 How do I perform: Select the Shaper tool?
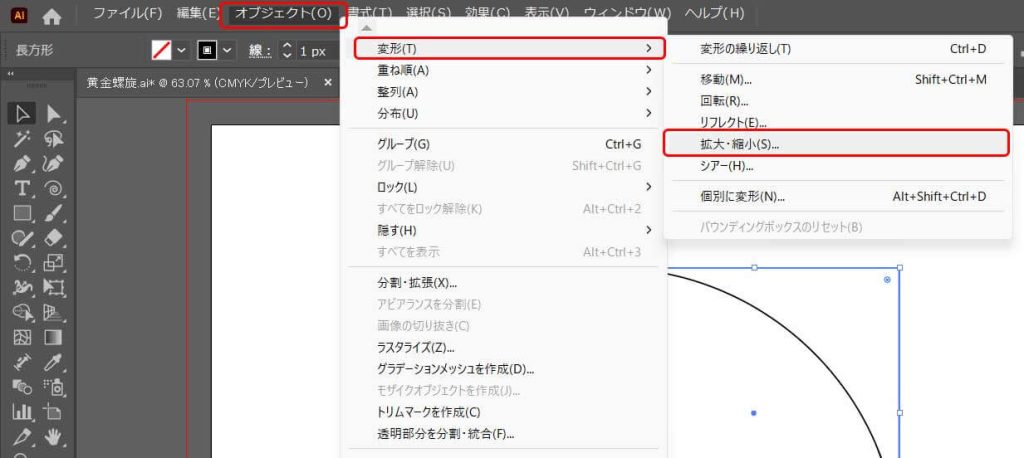coord(22,238)
